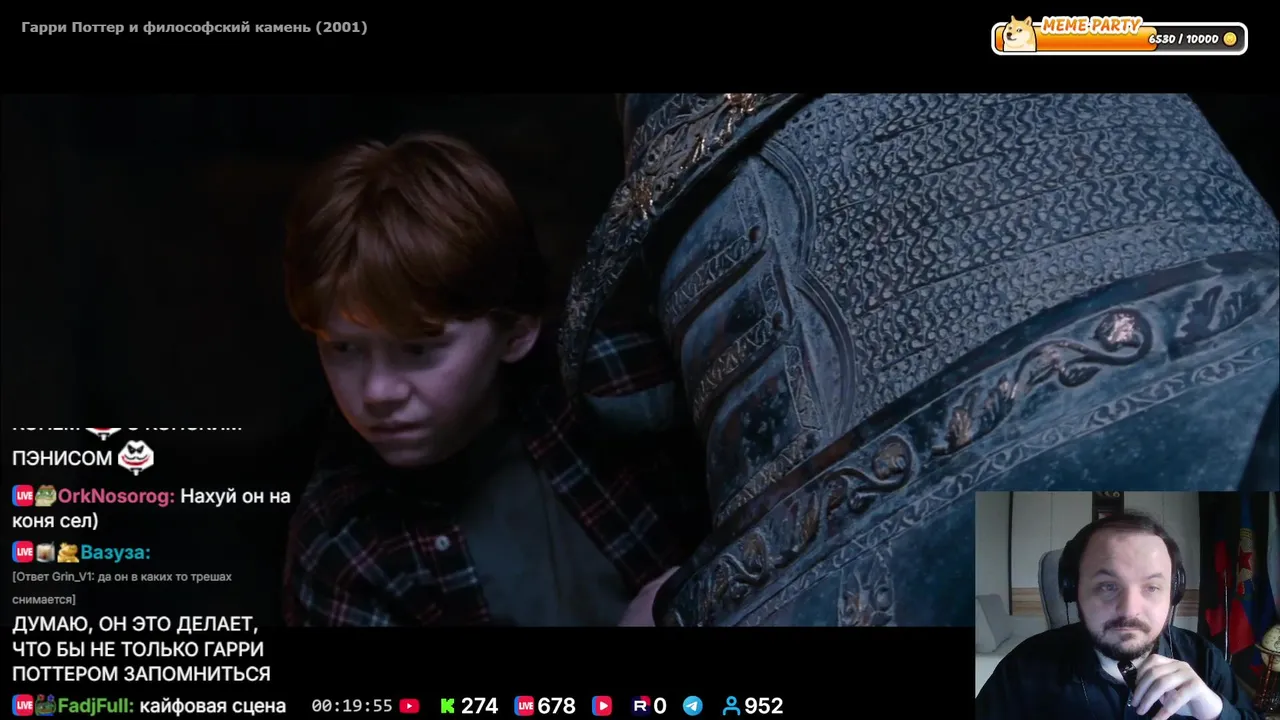Click the Rutube R icon next to 0
The height and width of the screenshot is (720, 1280).
tap(640, 706)
